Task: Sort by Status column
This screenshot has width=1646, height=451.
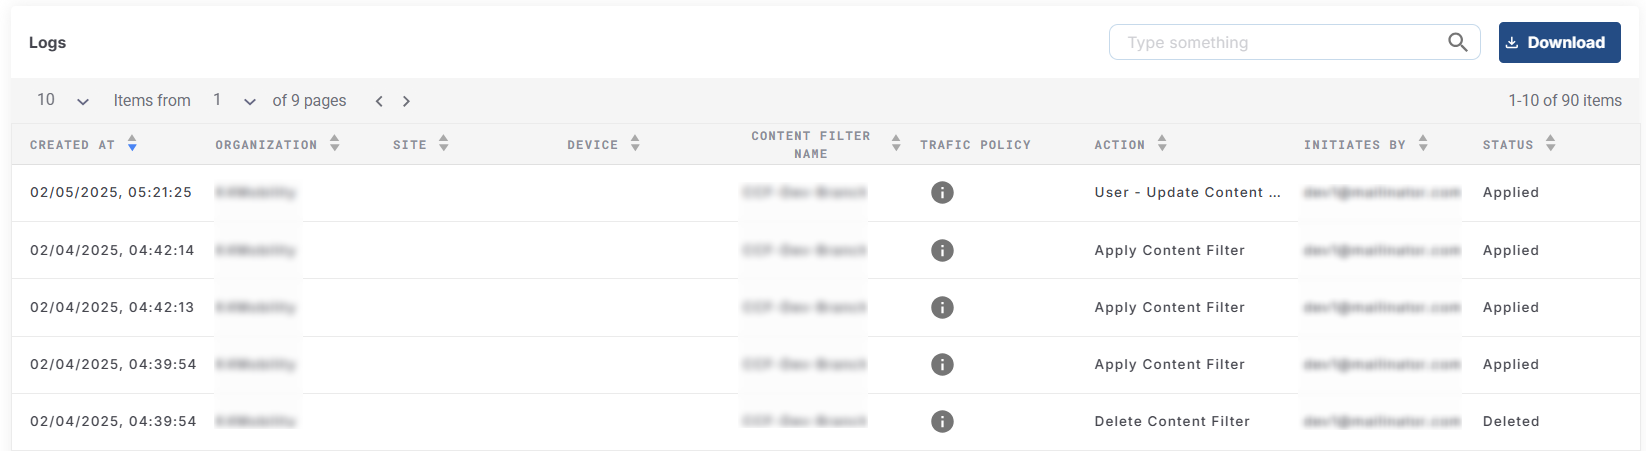Action: [x=1550, y=144]
